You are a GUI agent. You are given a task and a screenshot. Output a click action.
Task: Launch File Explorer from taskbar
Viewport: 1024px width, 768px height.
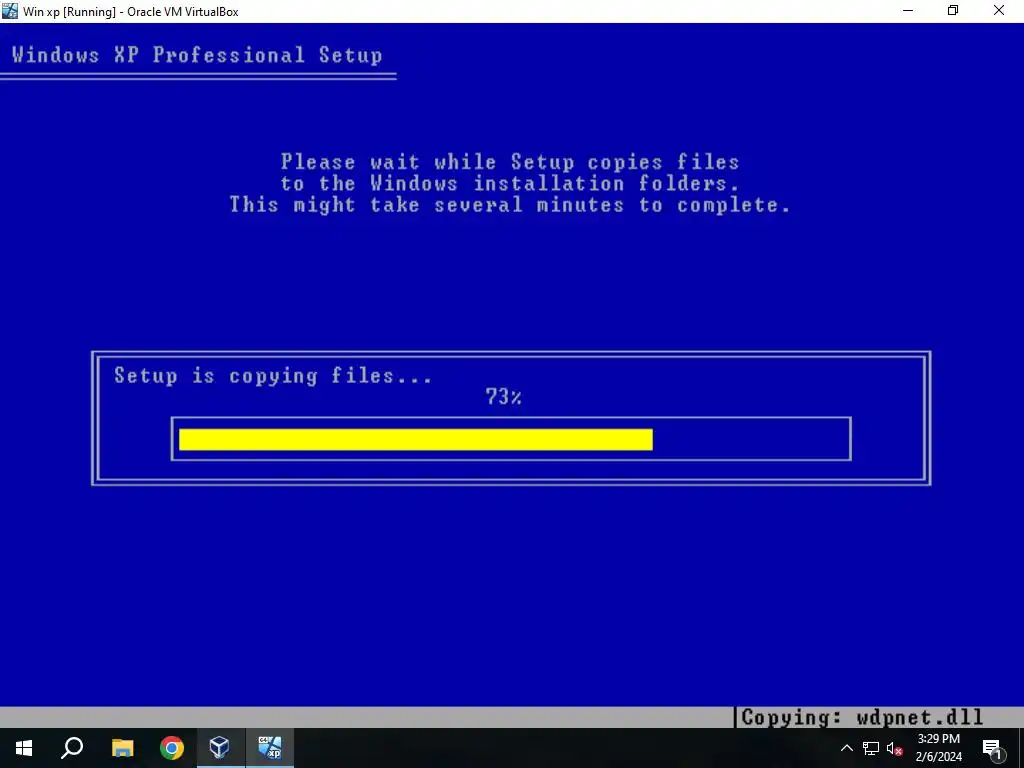(122, 748)
